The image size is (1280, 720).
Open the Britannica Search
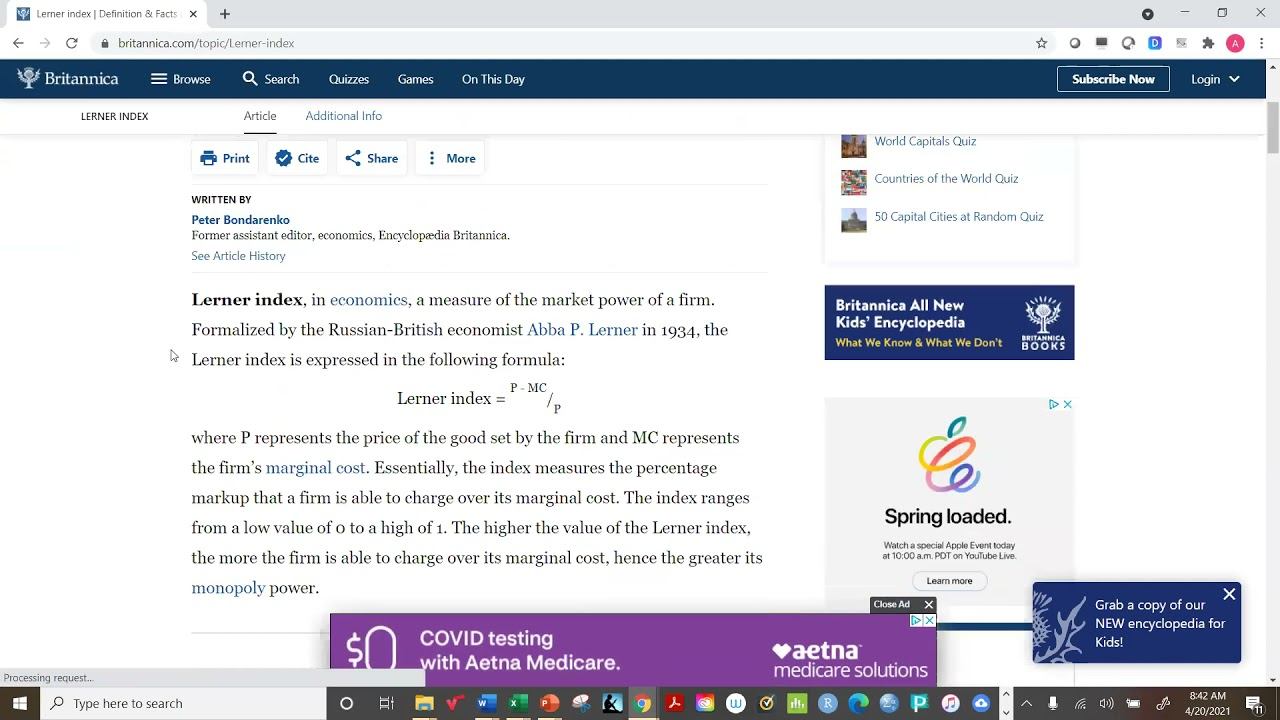pyautogui.click(x=270, y=79)
